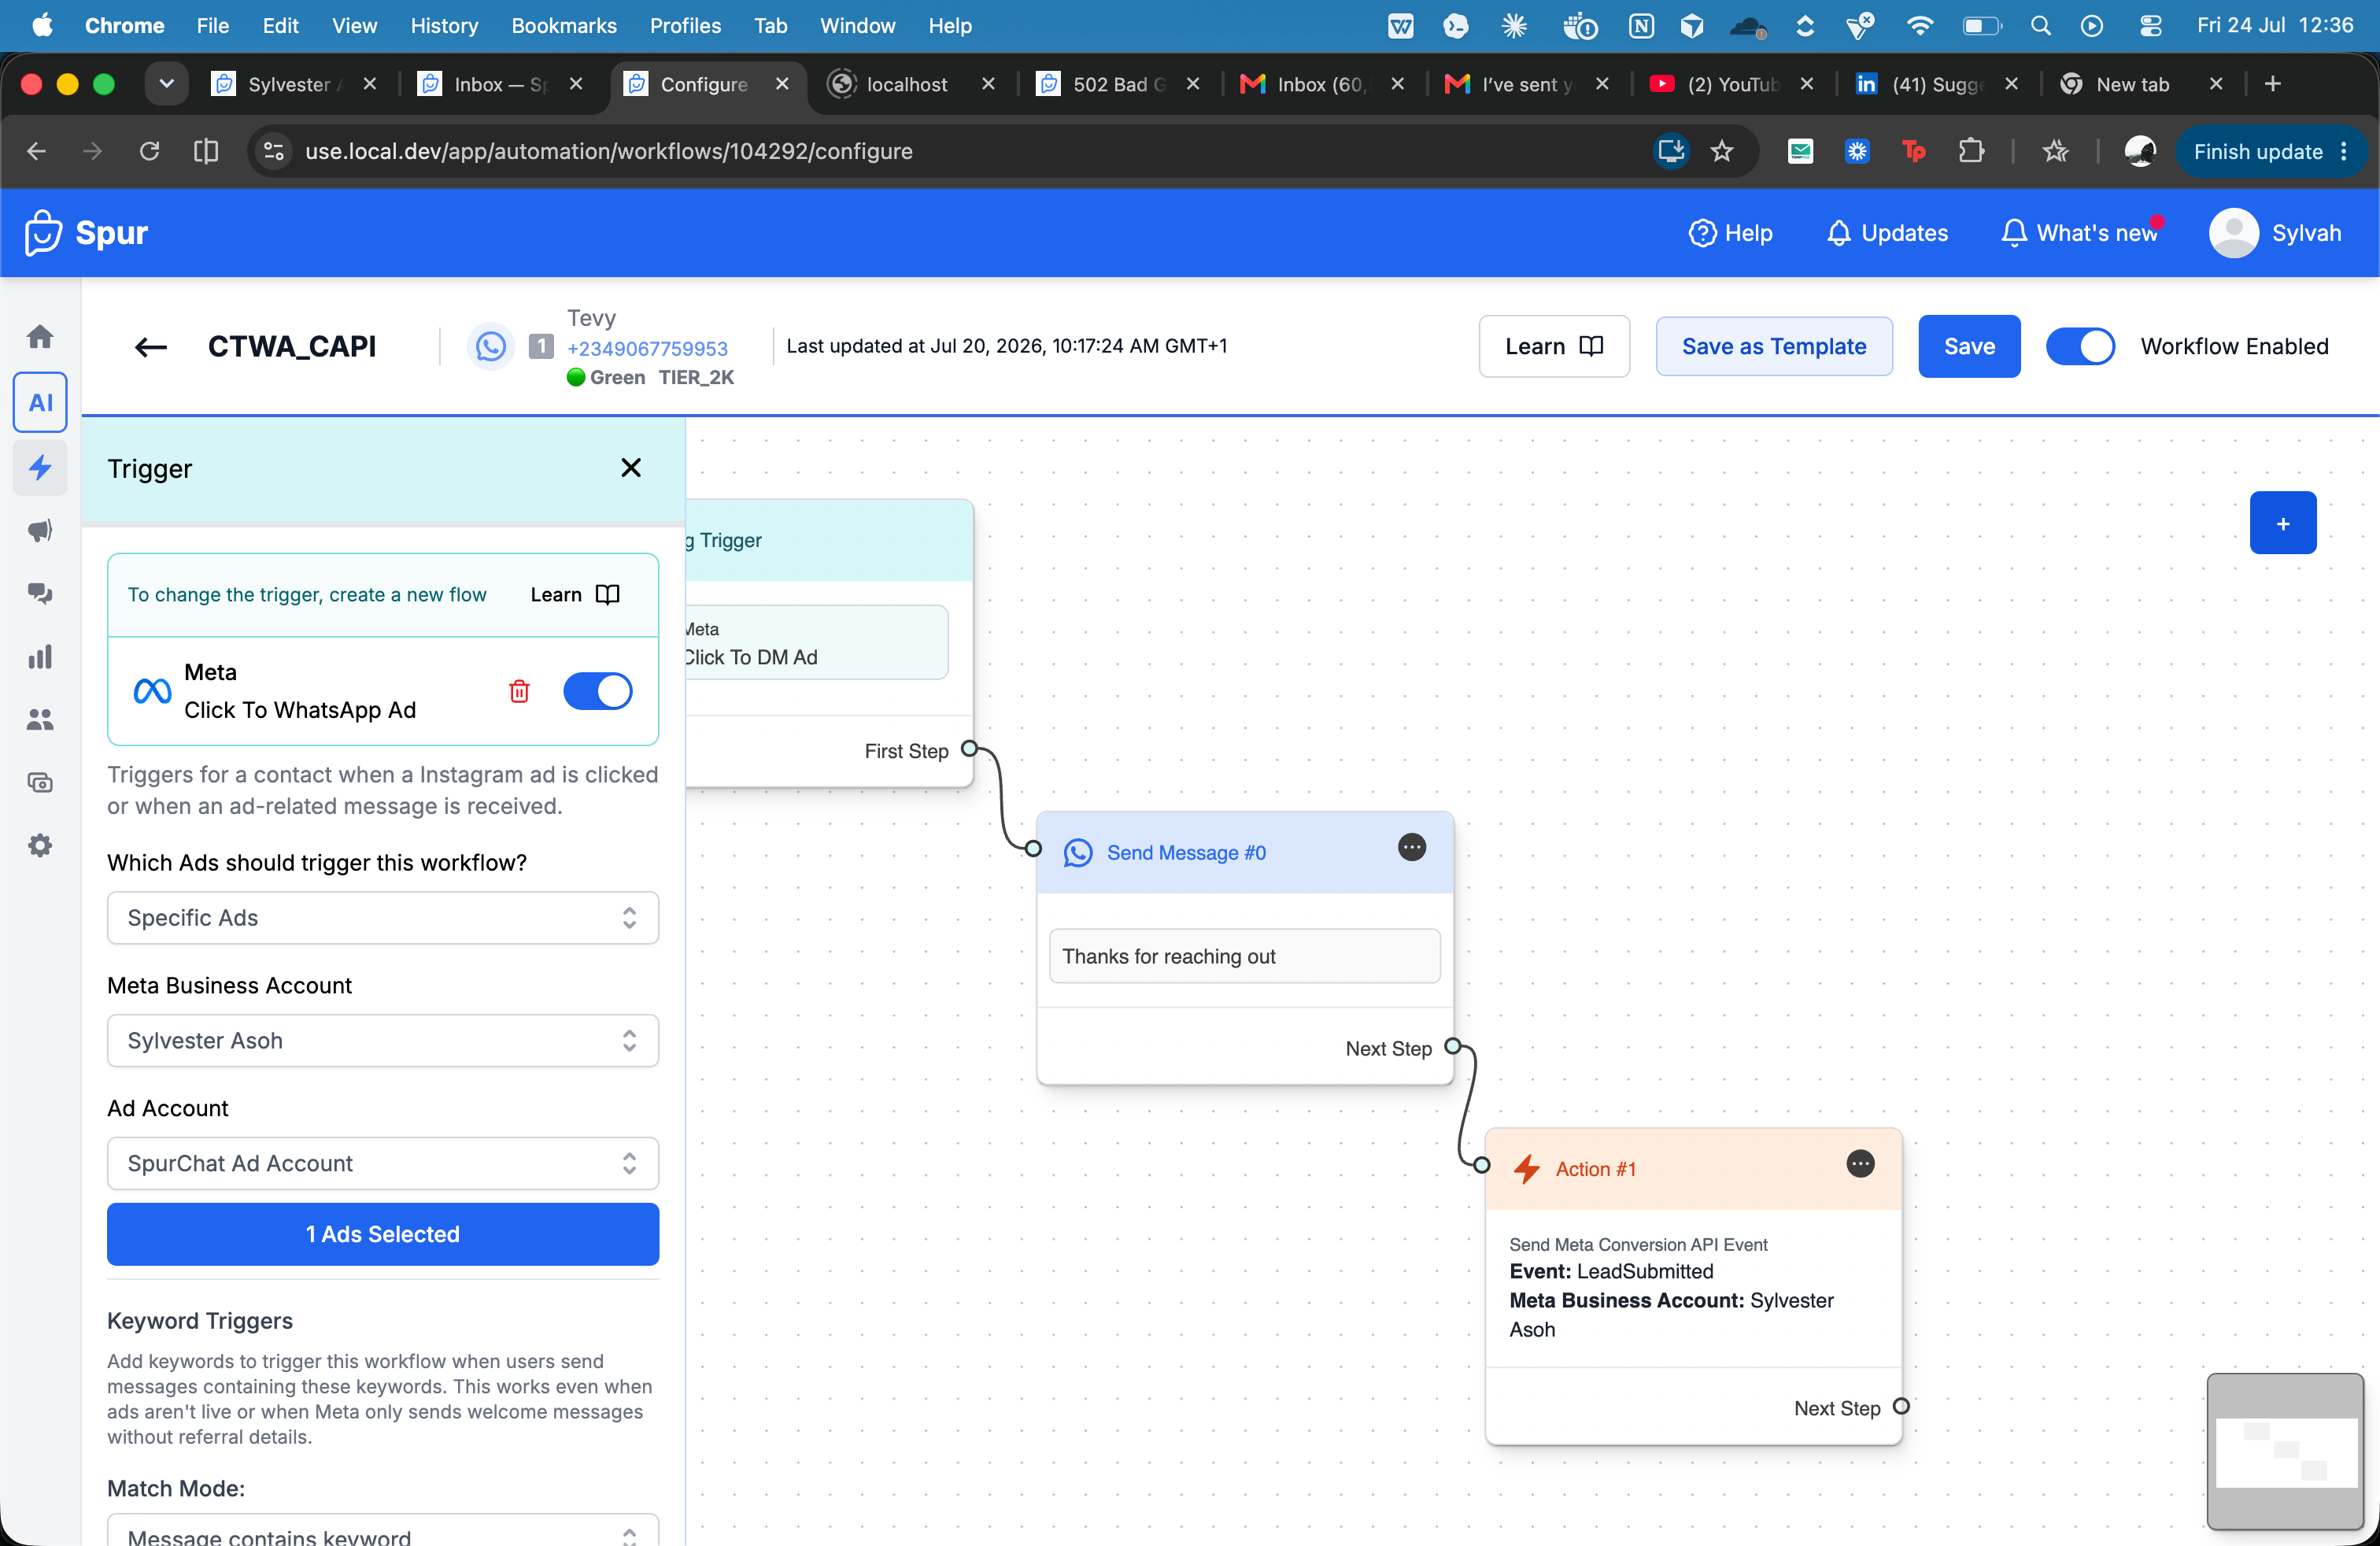Image resolution: width=2380 pixels, height=1546 pixels.
Task: Open What's new notifications
Action: click(x=2080, y=233)
